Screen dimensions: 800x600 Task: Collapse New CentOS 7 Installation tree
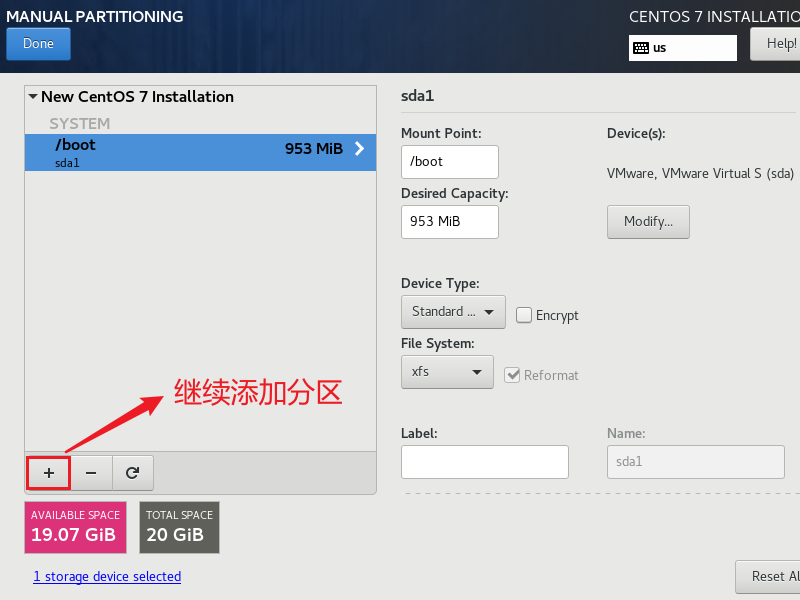[x=33, y=96]
